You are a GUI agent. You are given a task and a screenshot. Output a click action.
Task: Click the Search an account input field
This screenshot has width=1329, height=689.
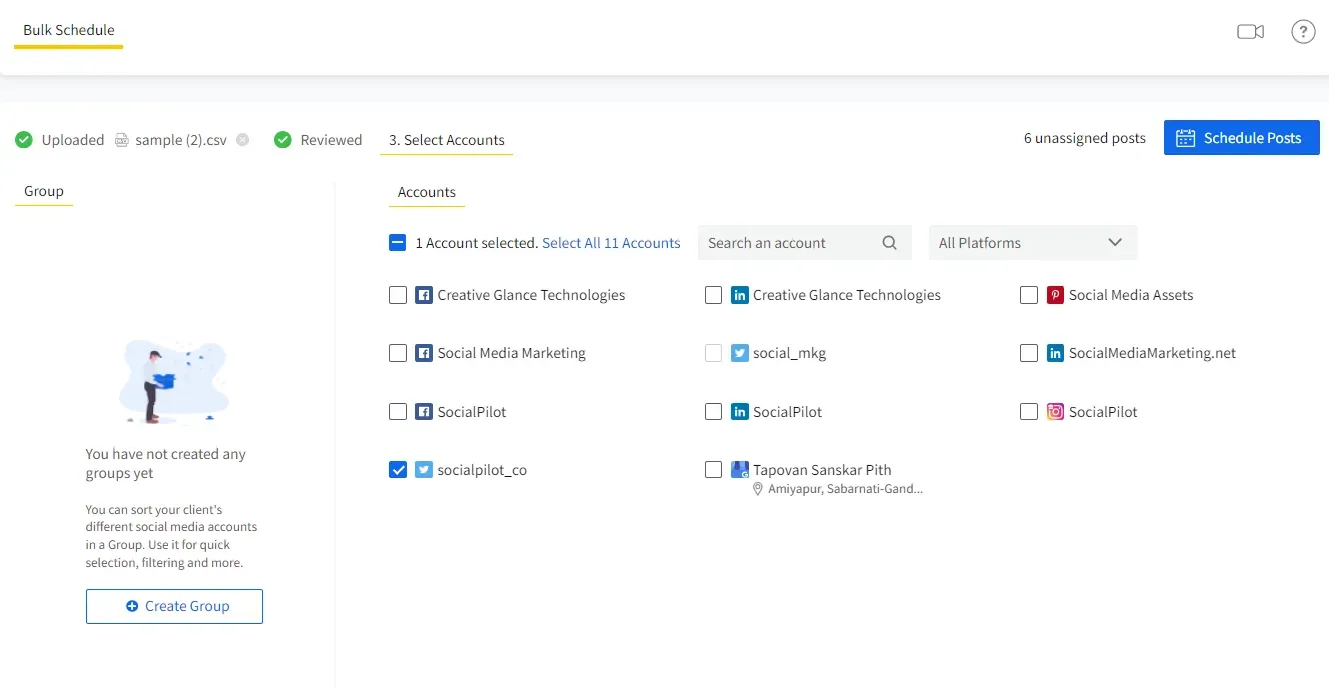790,242
